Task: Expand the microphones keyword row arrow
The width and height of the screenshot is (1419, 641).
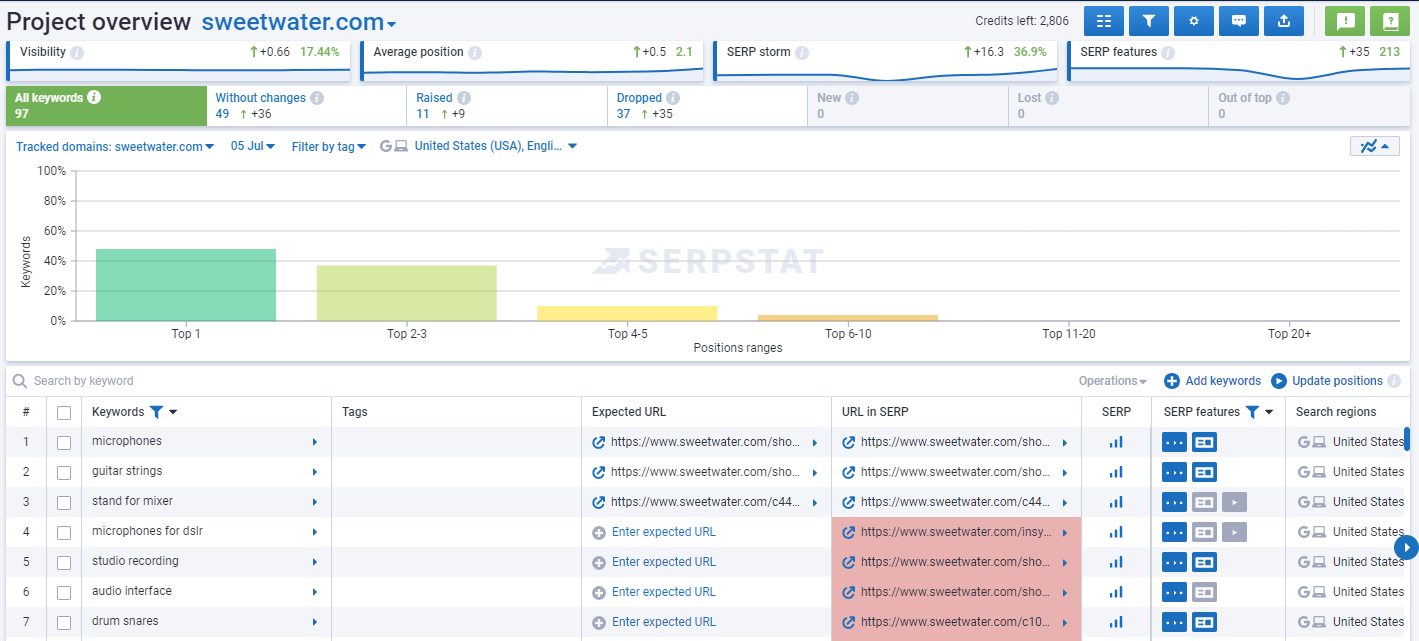Action: click(x=315, y=442)
